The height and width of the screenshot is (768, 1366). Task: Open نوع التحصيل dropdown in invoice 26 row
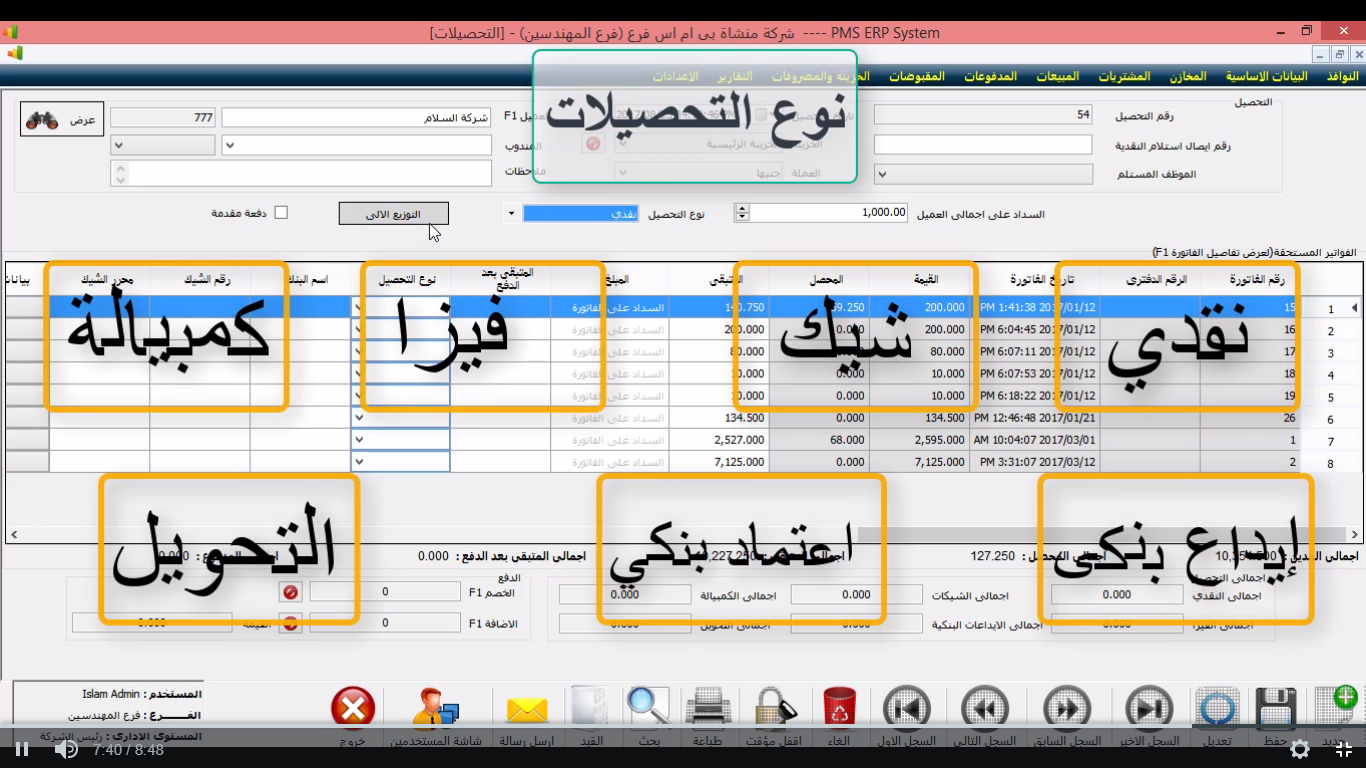coord(358,418)
